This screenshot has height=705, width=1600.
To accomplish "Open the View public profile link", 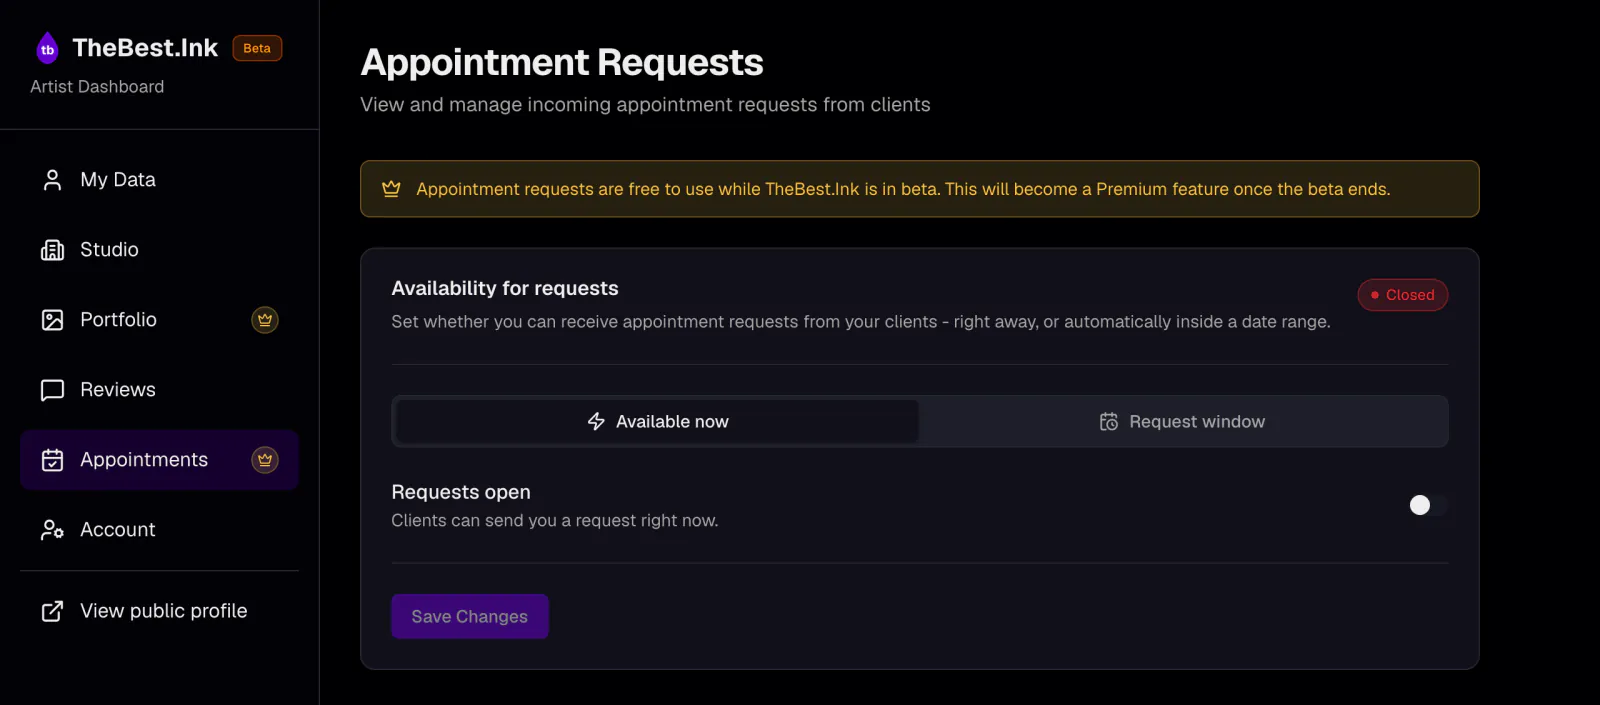I will (160, 611).
